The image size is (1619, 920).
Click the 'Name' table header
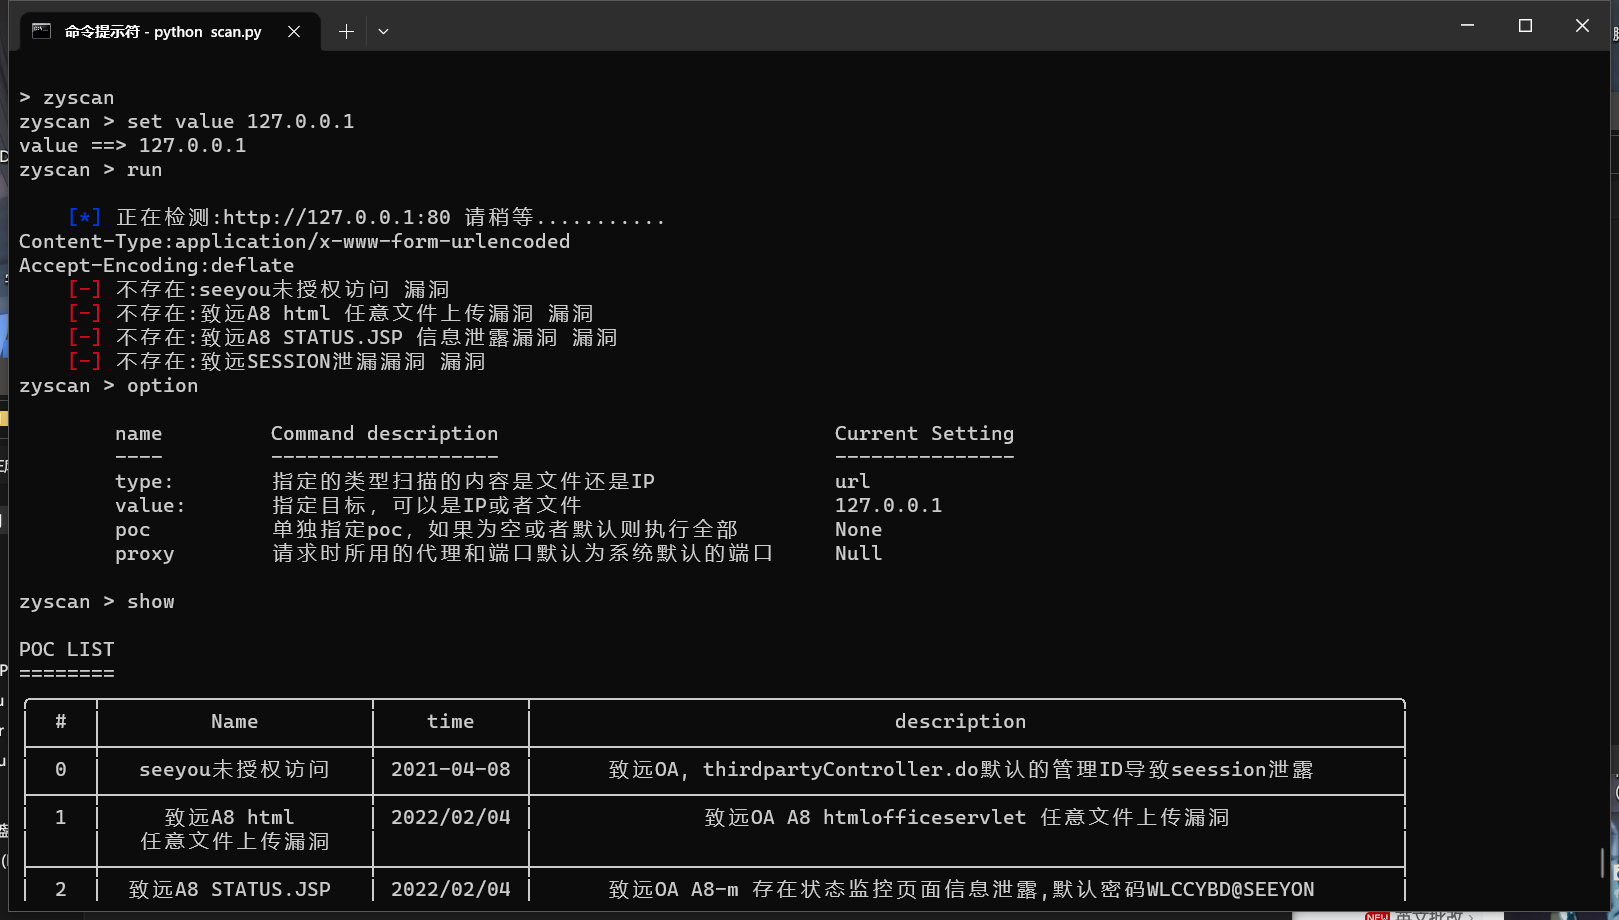tap(234, 722)
